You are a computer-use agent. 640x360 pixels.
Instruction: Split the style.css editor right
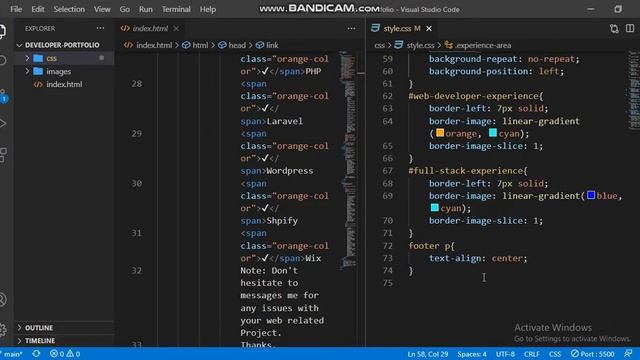(x=630, y=28)
